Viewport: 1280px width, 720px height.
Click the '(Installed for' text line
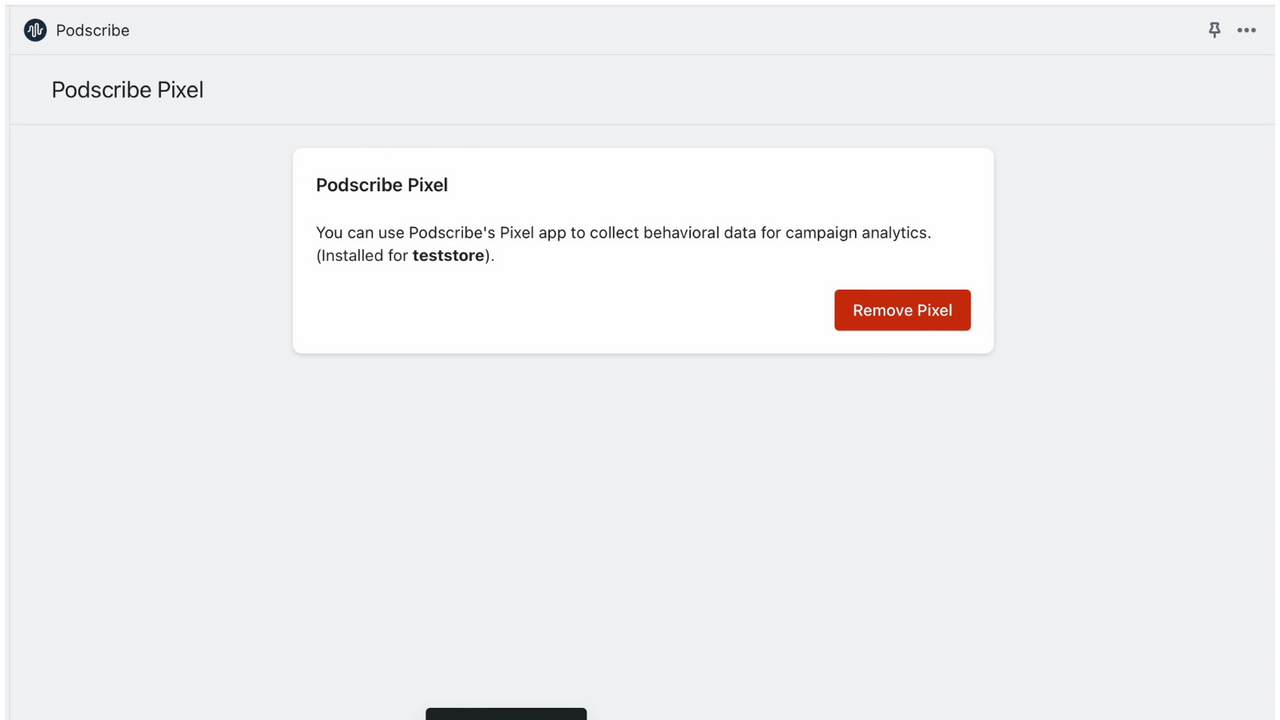pyautogui.click(x=362, y=255)
